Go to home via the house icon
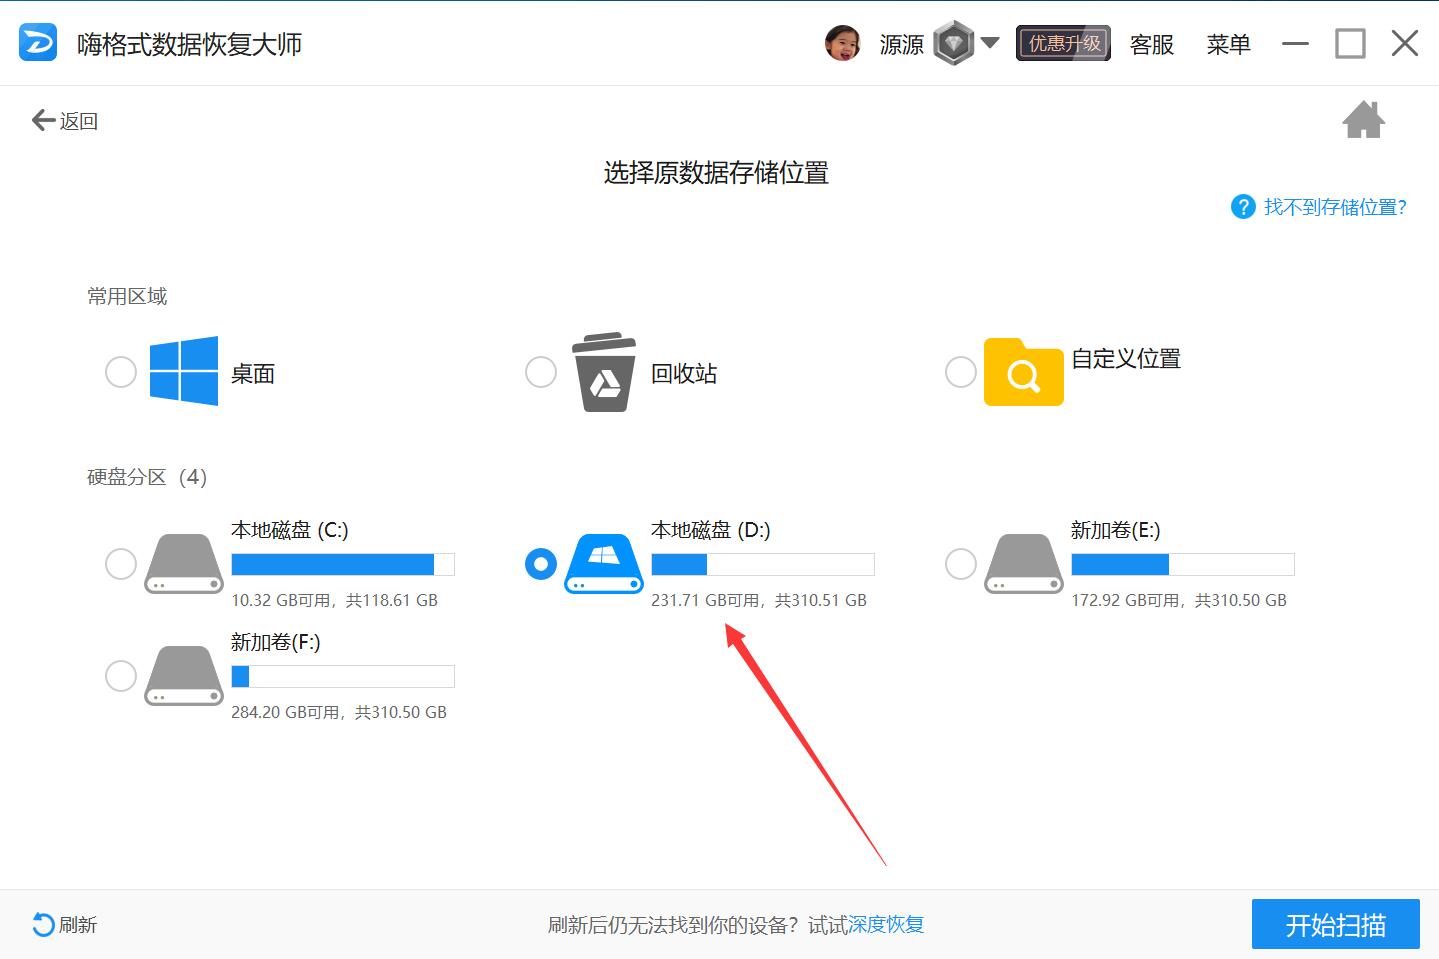 click(1363, 120)
